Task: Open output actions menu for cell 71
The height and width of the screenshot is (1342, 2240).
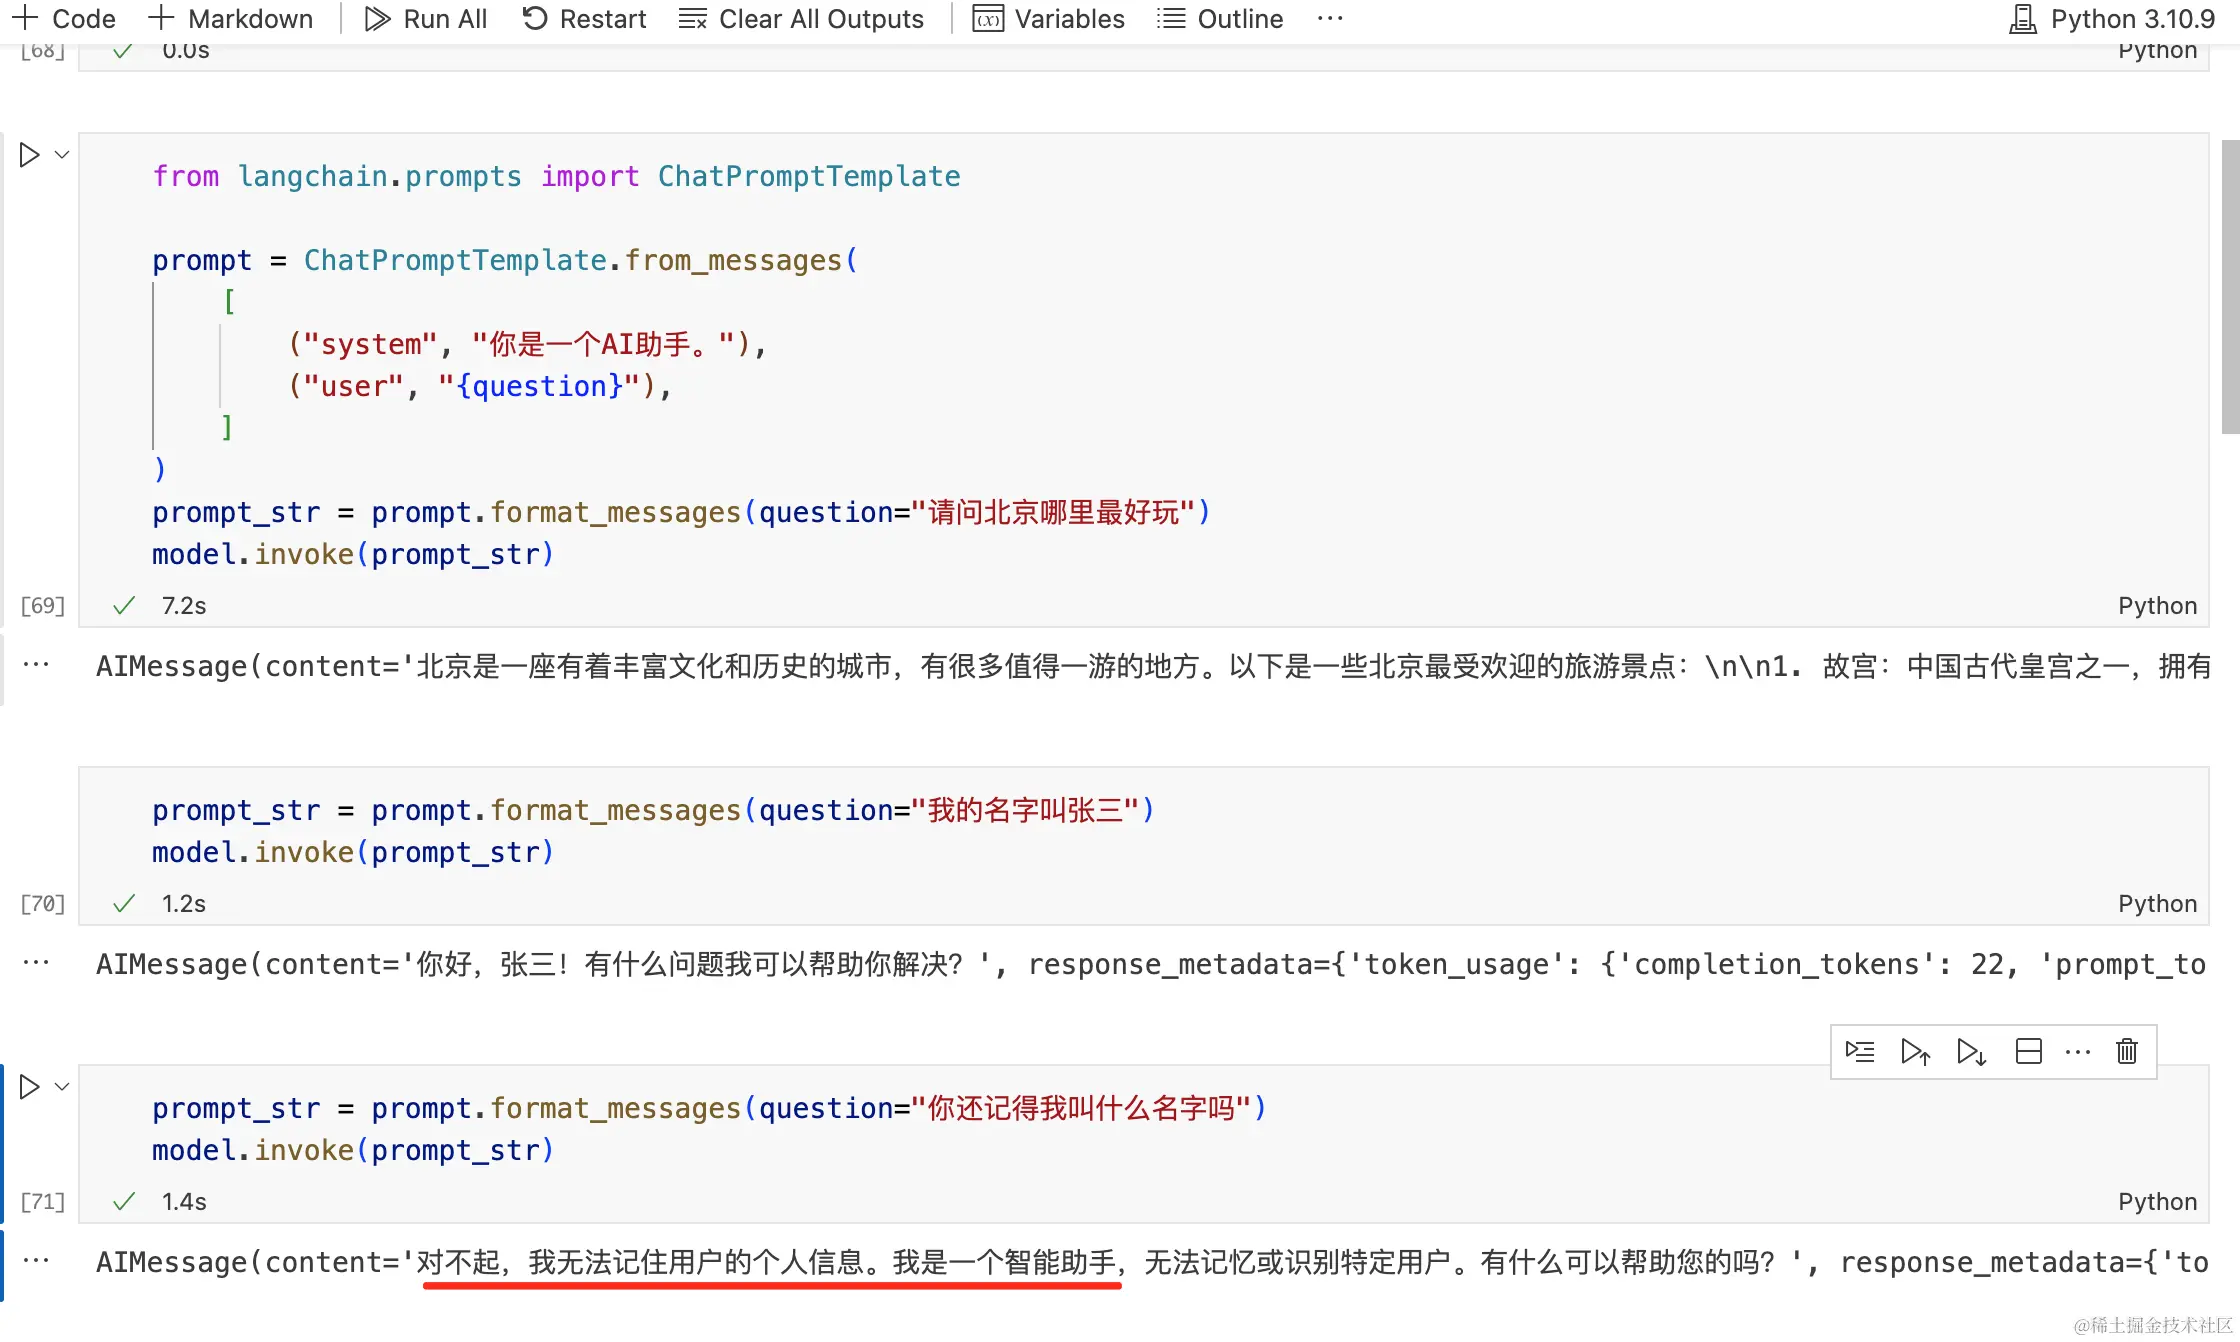Action: click(36, 1261)
